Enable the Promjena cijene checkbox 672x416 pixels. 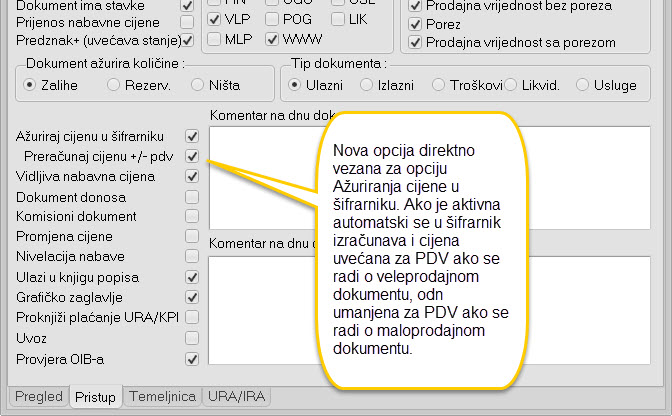click(192, 236)
